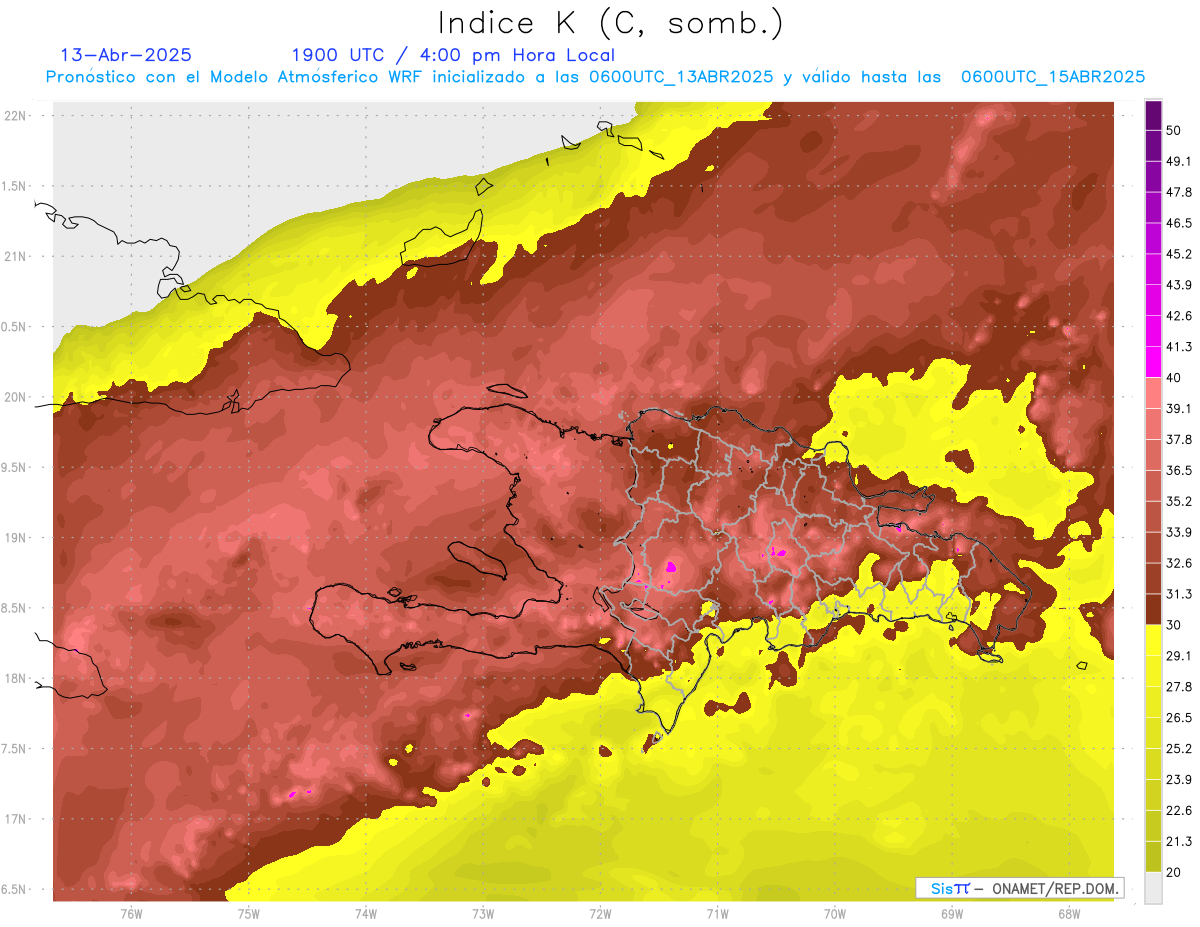Viewport: 1200px width, 927px height.
Task: Click the "17N" latitude label
Action: 16,819
